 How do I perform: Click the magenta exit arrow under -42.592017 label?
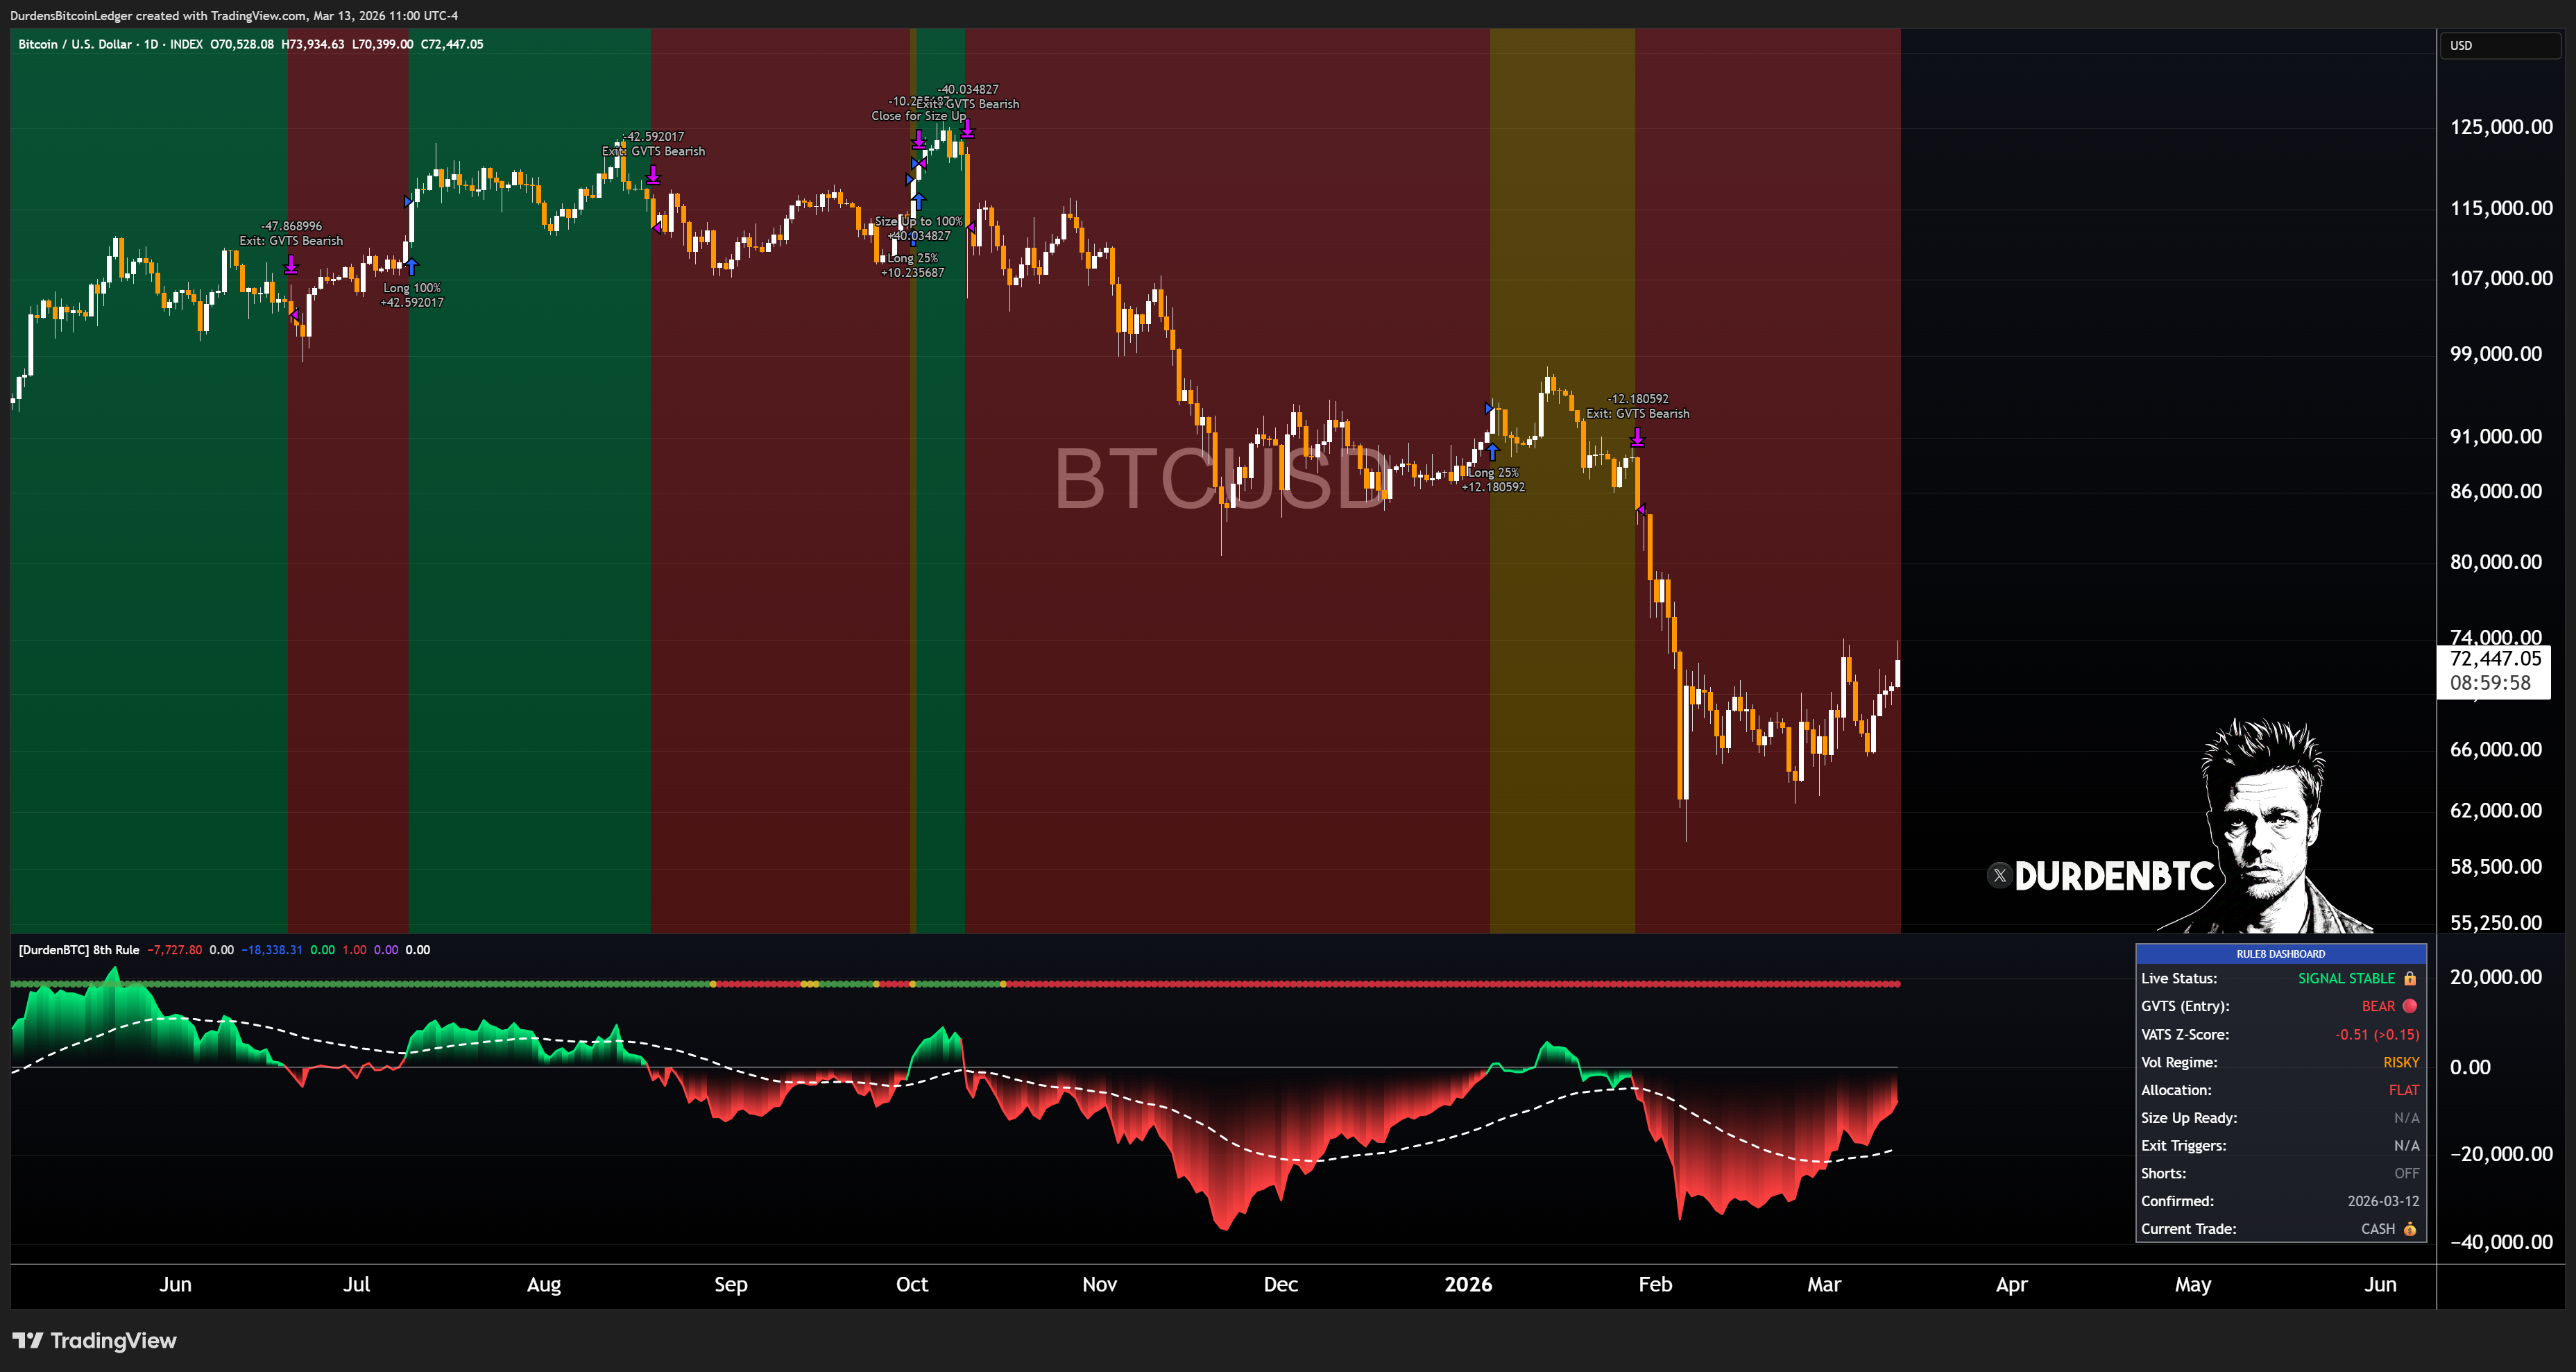(653, 175)
